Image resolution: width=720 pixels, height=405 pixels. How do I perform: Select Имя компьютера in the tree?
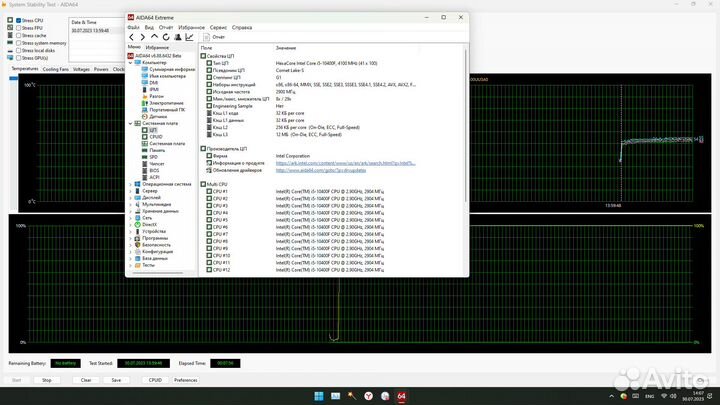164,76
